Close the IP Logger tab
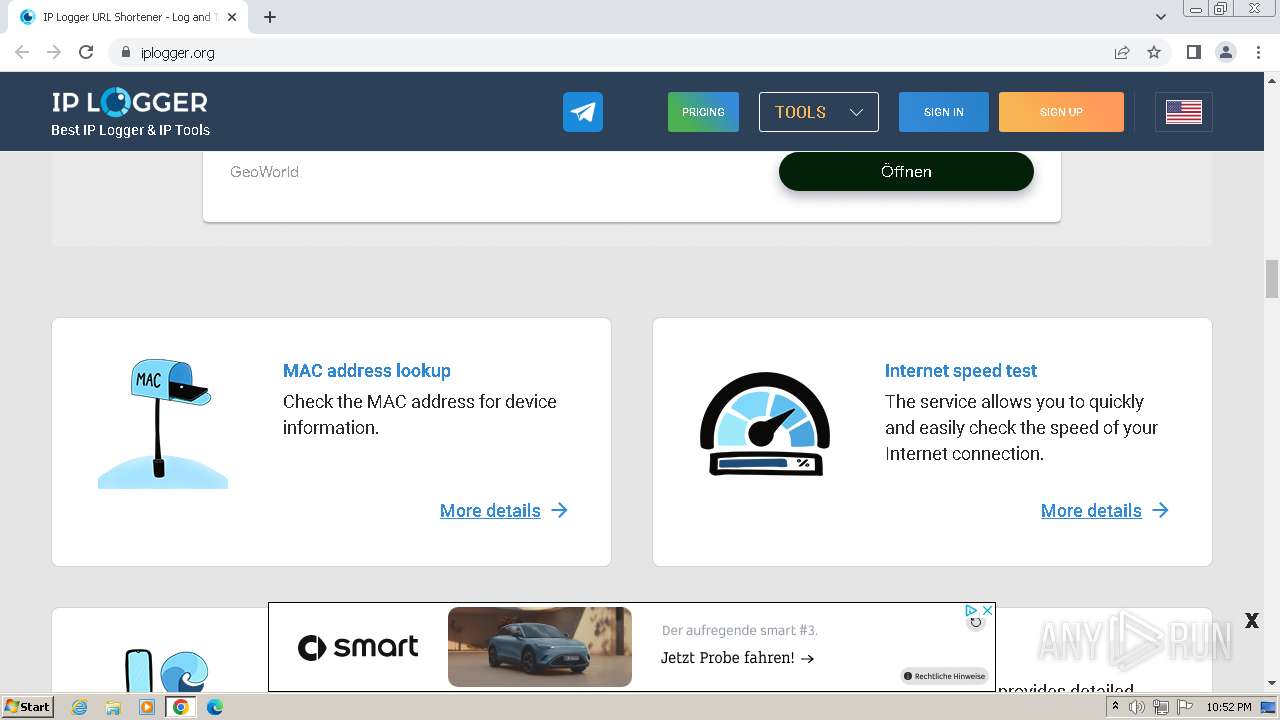1280x720 pixels. click(232, 17)
